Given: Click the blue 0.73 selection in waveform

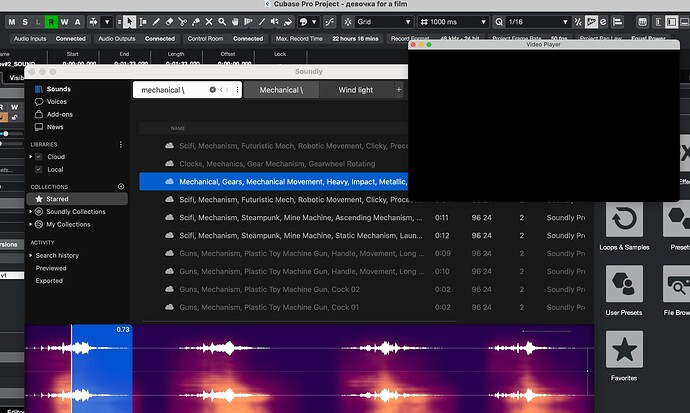Looking at the screenshot, I should [102, 369].
